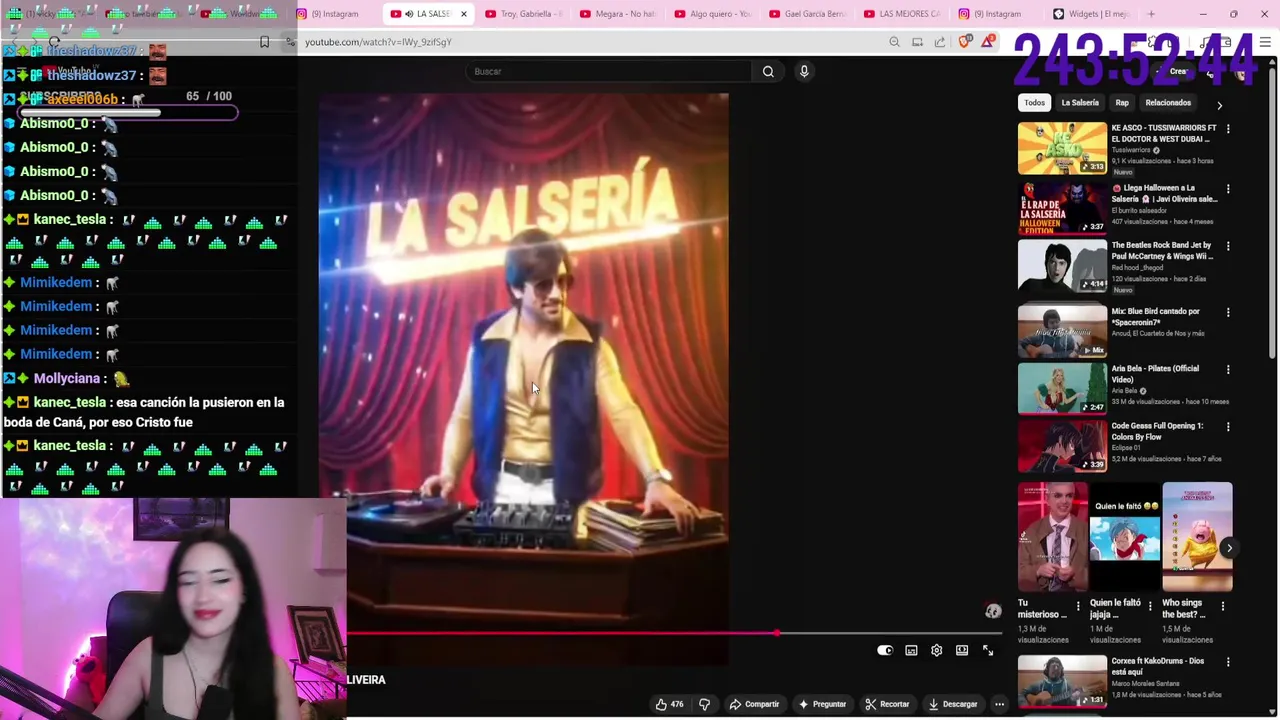
Task: Click the youtube.com address bar URL
Action: (x=378, y=42)
